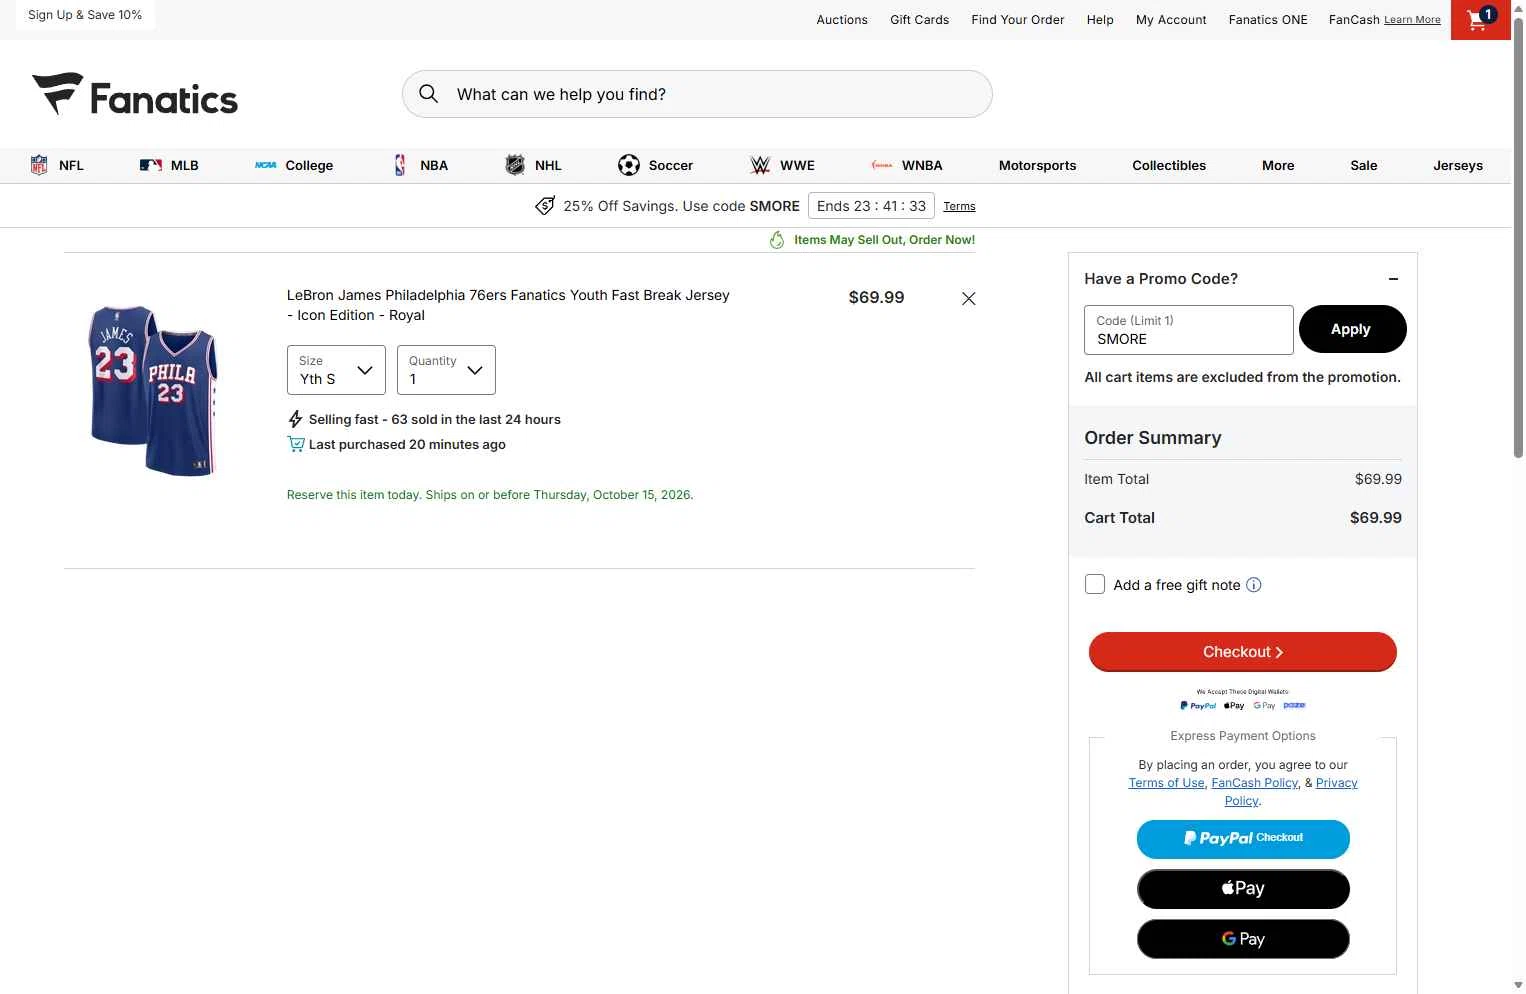Click the search magnifier icon

429,94
